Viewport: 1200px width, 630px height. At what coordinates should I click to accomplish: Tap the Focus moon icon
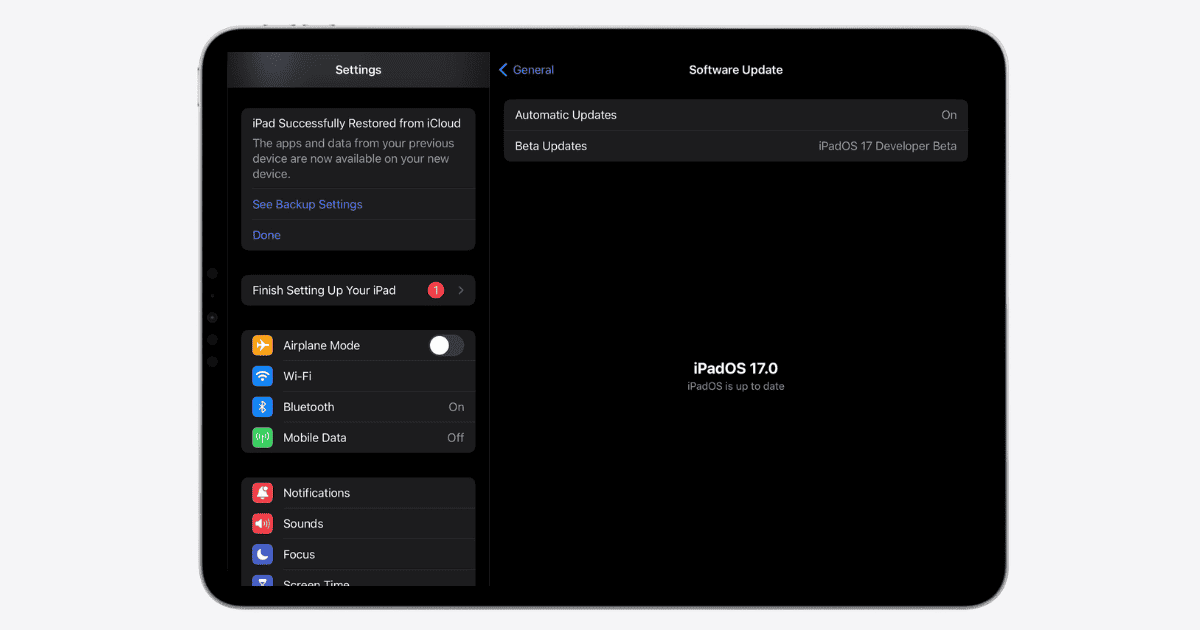(x=262, y=554)
